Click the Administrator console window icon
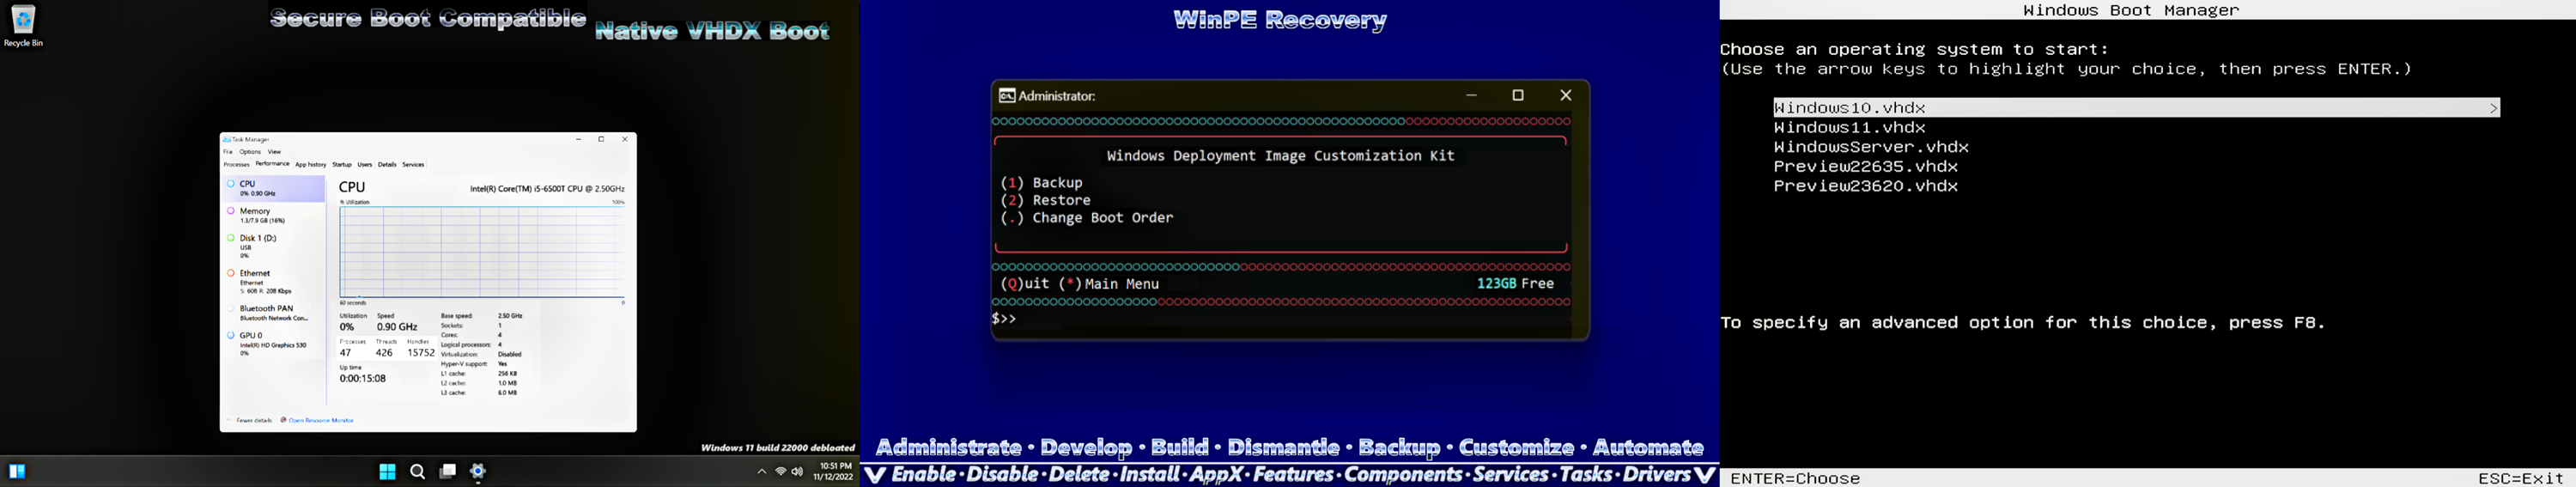 [1007, 96]
